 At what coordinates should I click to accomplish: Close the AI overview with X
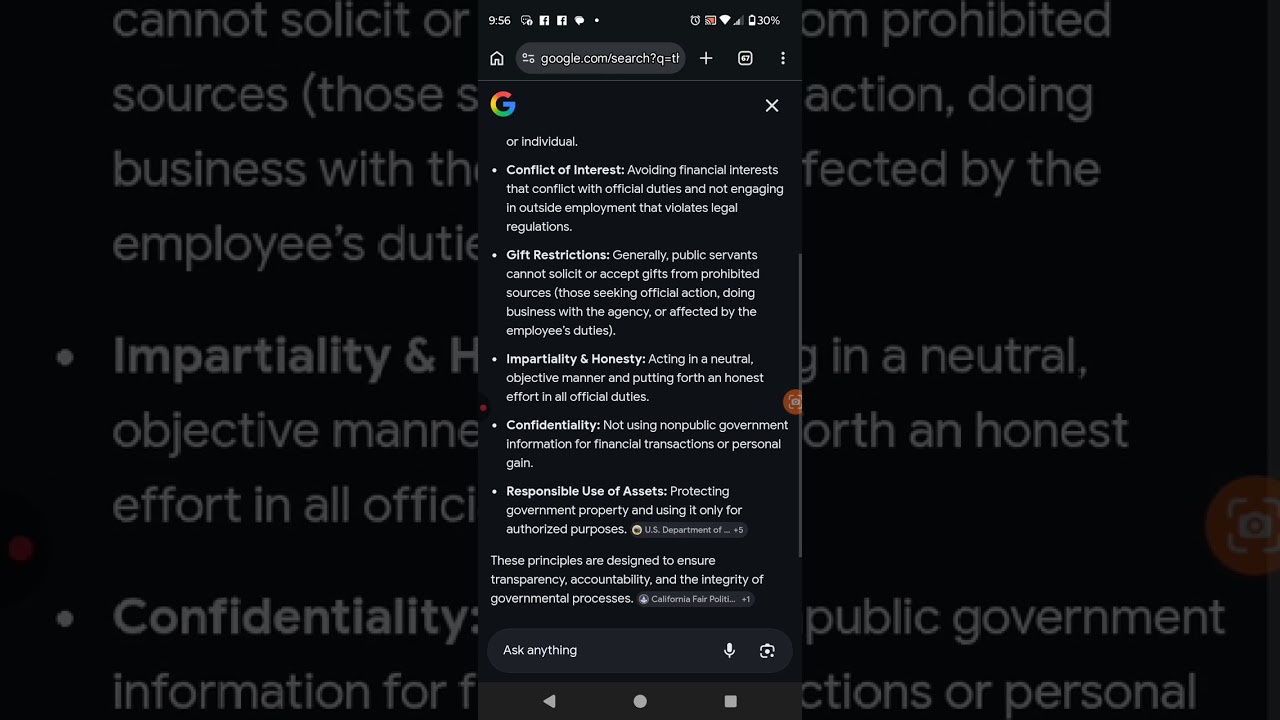point(772,105)
